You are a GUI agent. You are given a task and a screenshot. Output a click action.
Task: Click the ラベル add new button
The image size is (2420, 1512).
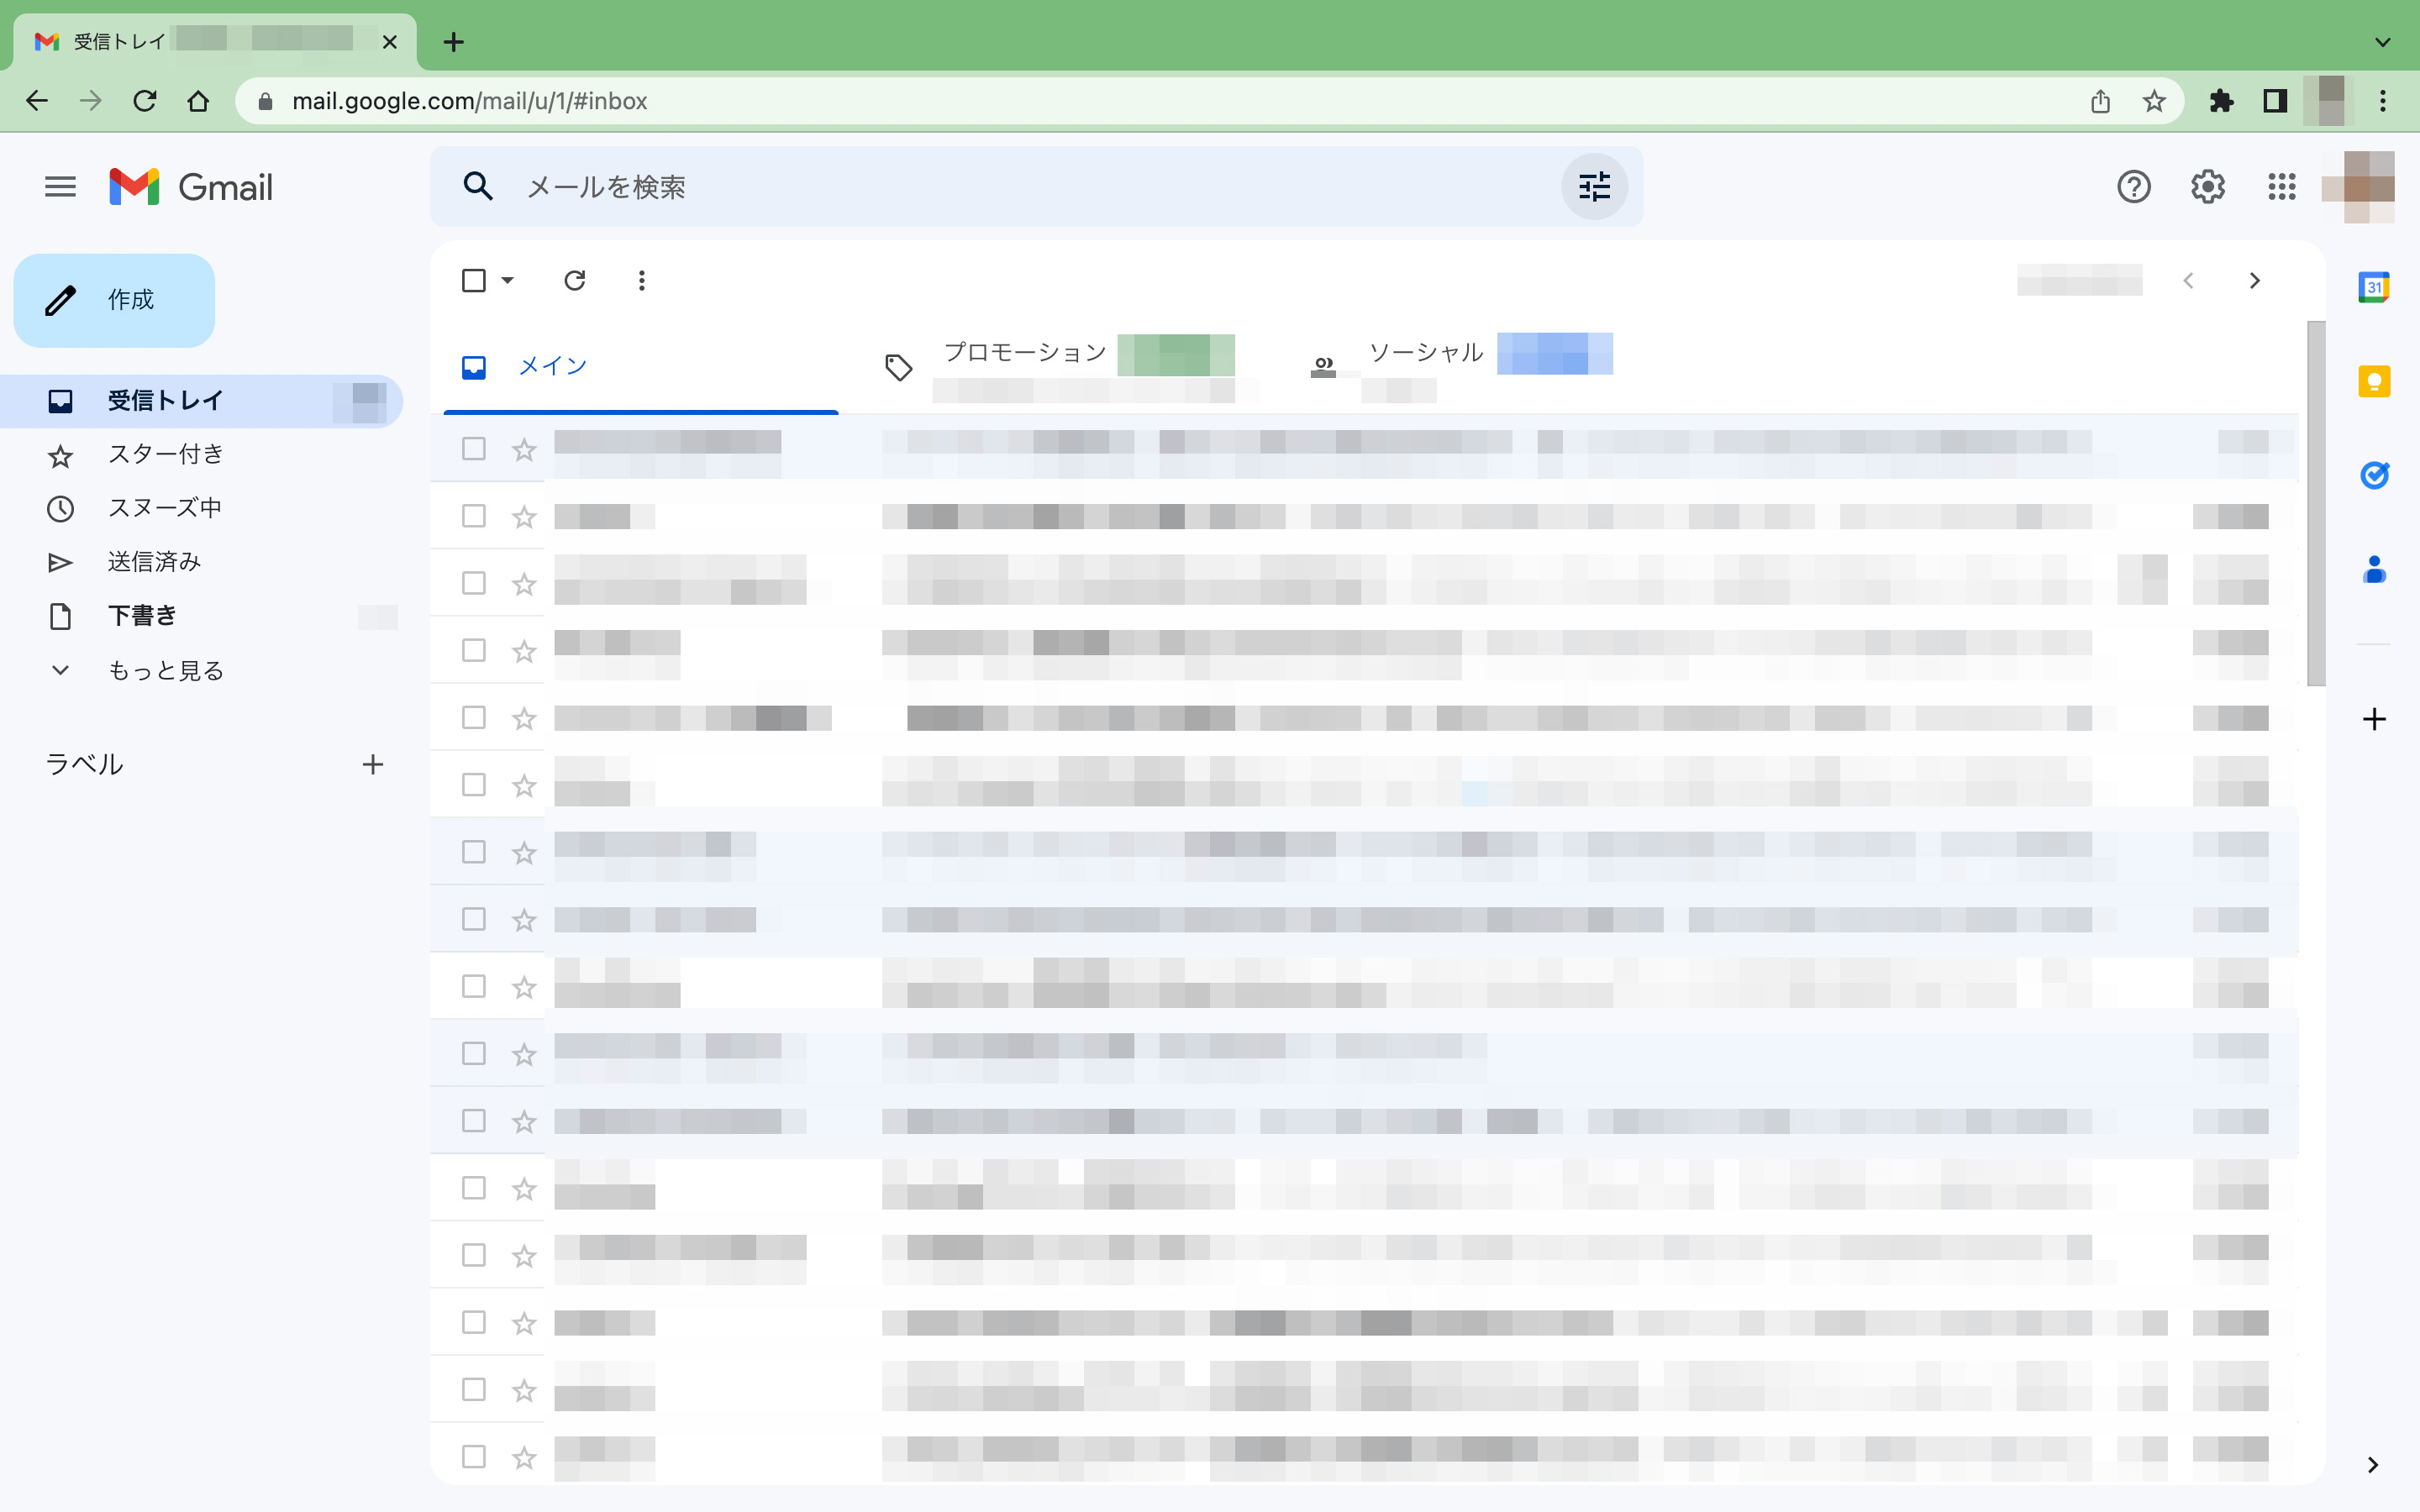(371, 763)
